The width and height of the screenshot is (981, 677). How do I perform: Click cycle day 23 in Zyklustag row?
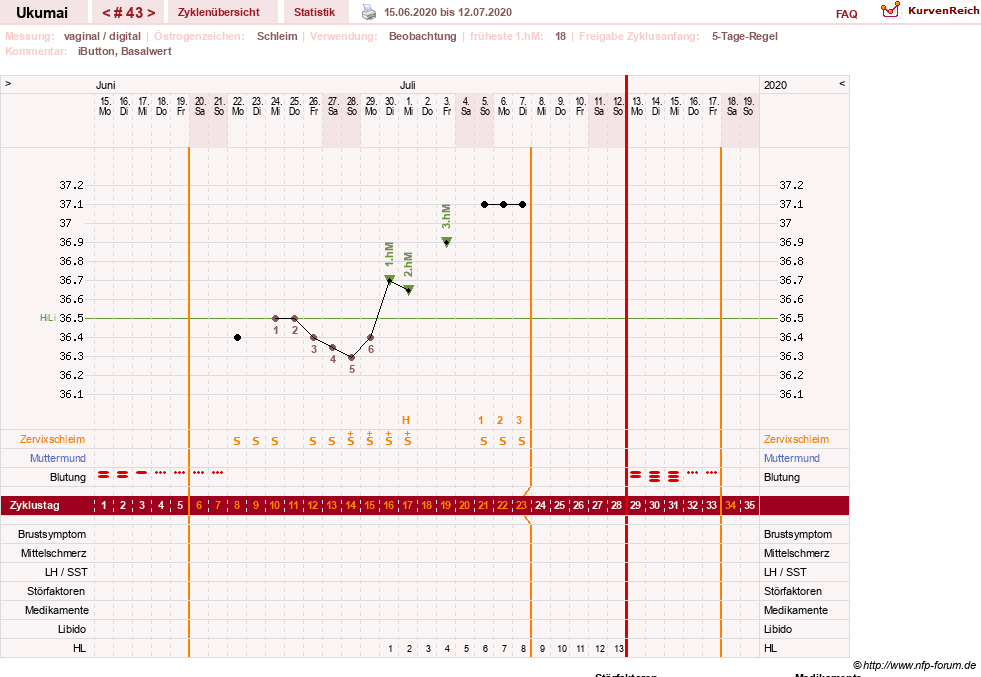522,505
